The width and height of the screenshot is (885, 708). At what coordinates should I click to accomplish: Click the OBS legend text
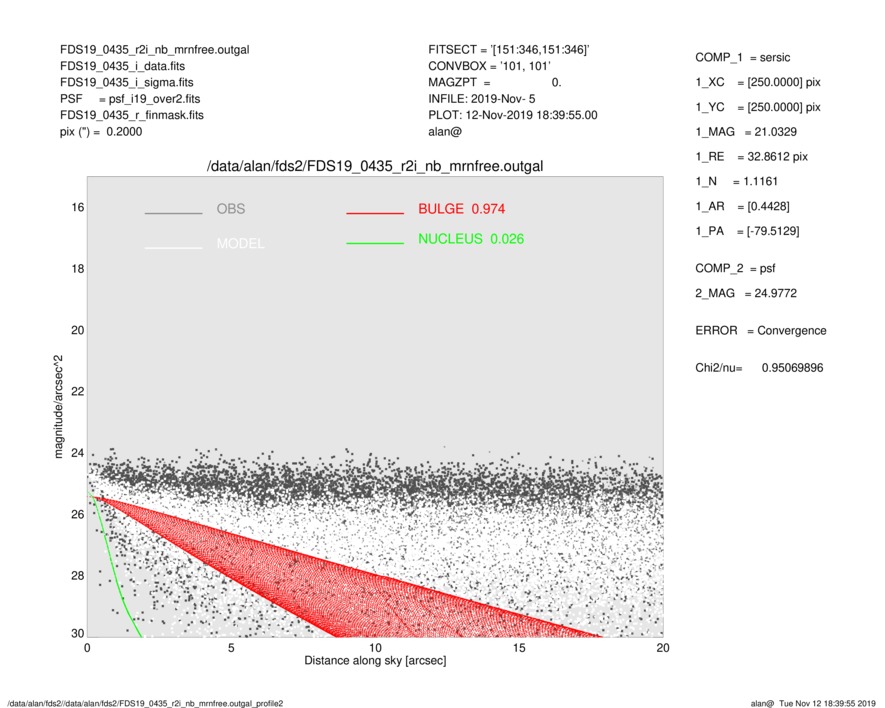(230, 209)
